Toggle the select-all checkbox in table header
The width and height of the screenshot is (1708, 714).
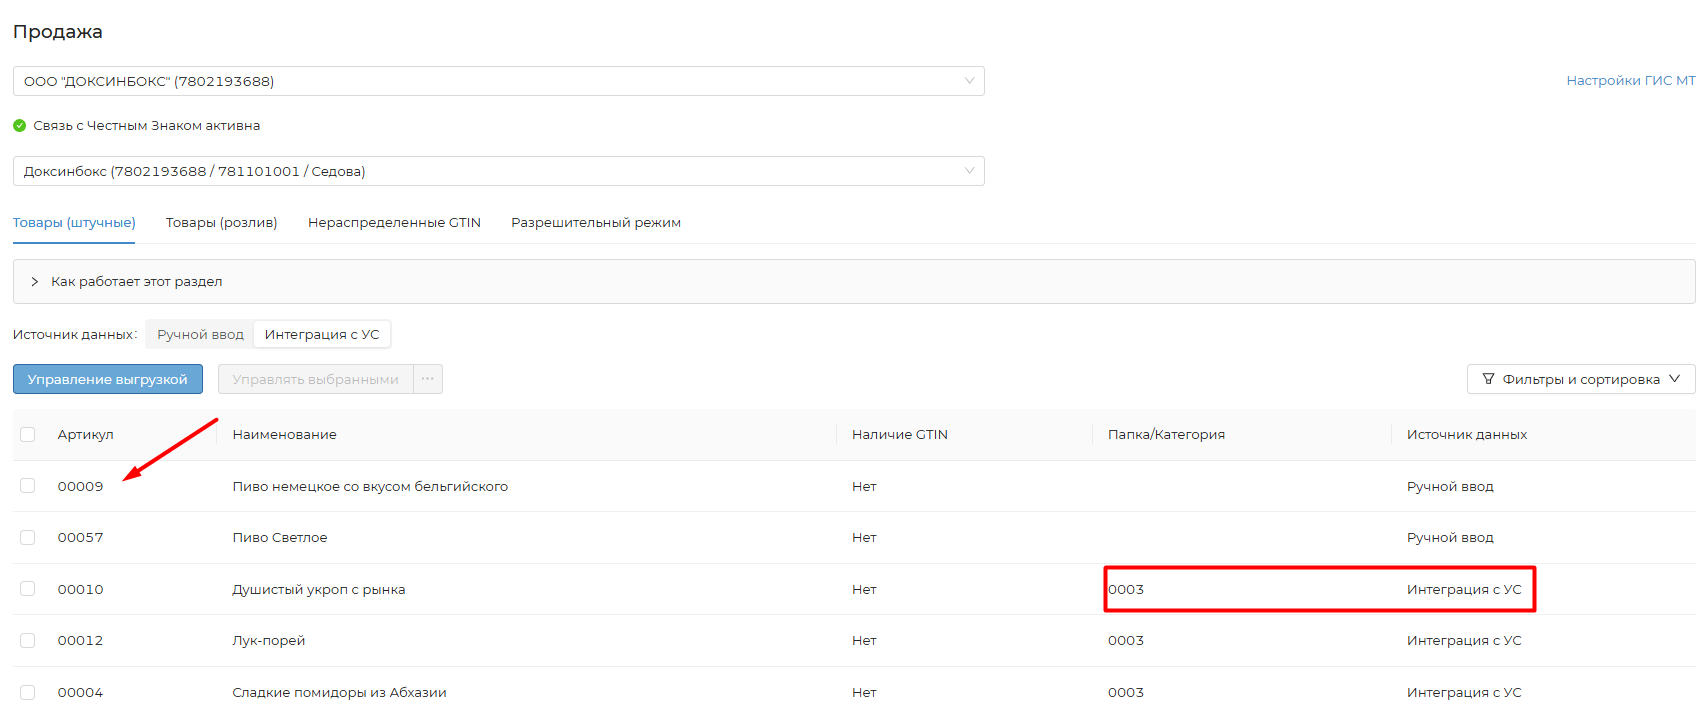point(28,434)
